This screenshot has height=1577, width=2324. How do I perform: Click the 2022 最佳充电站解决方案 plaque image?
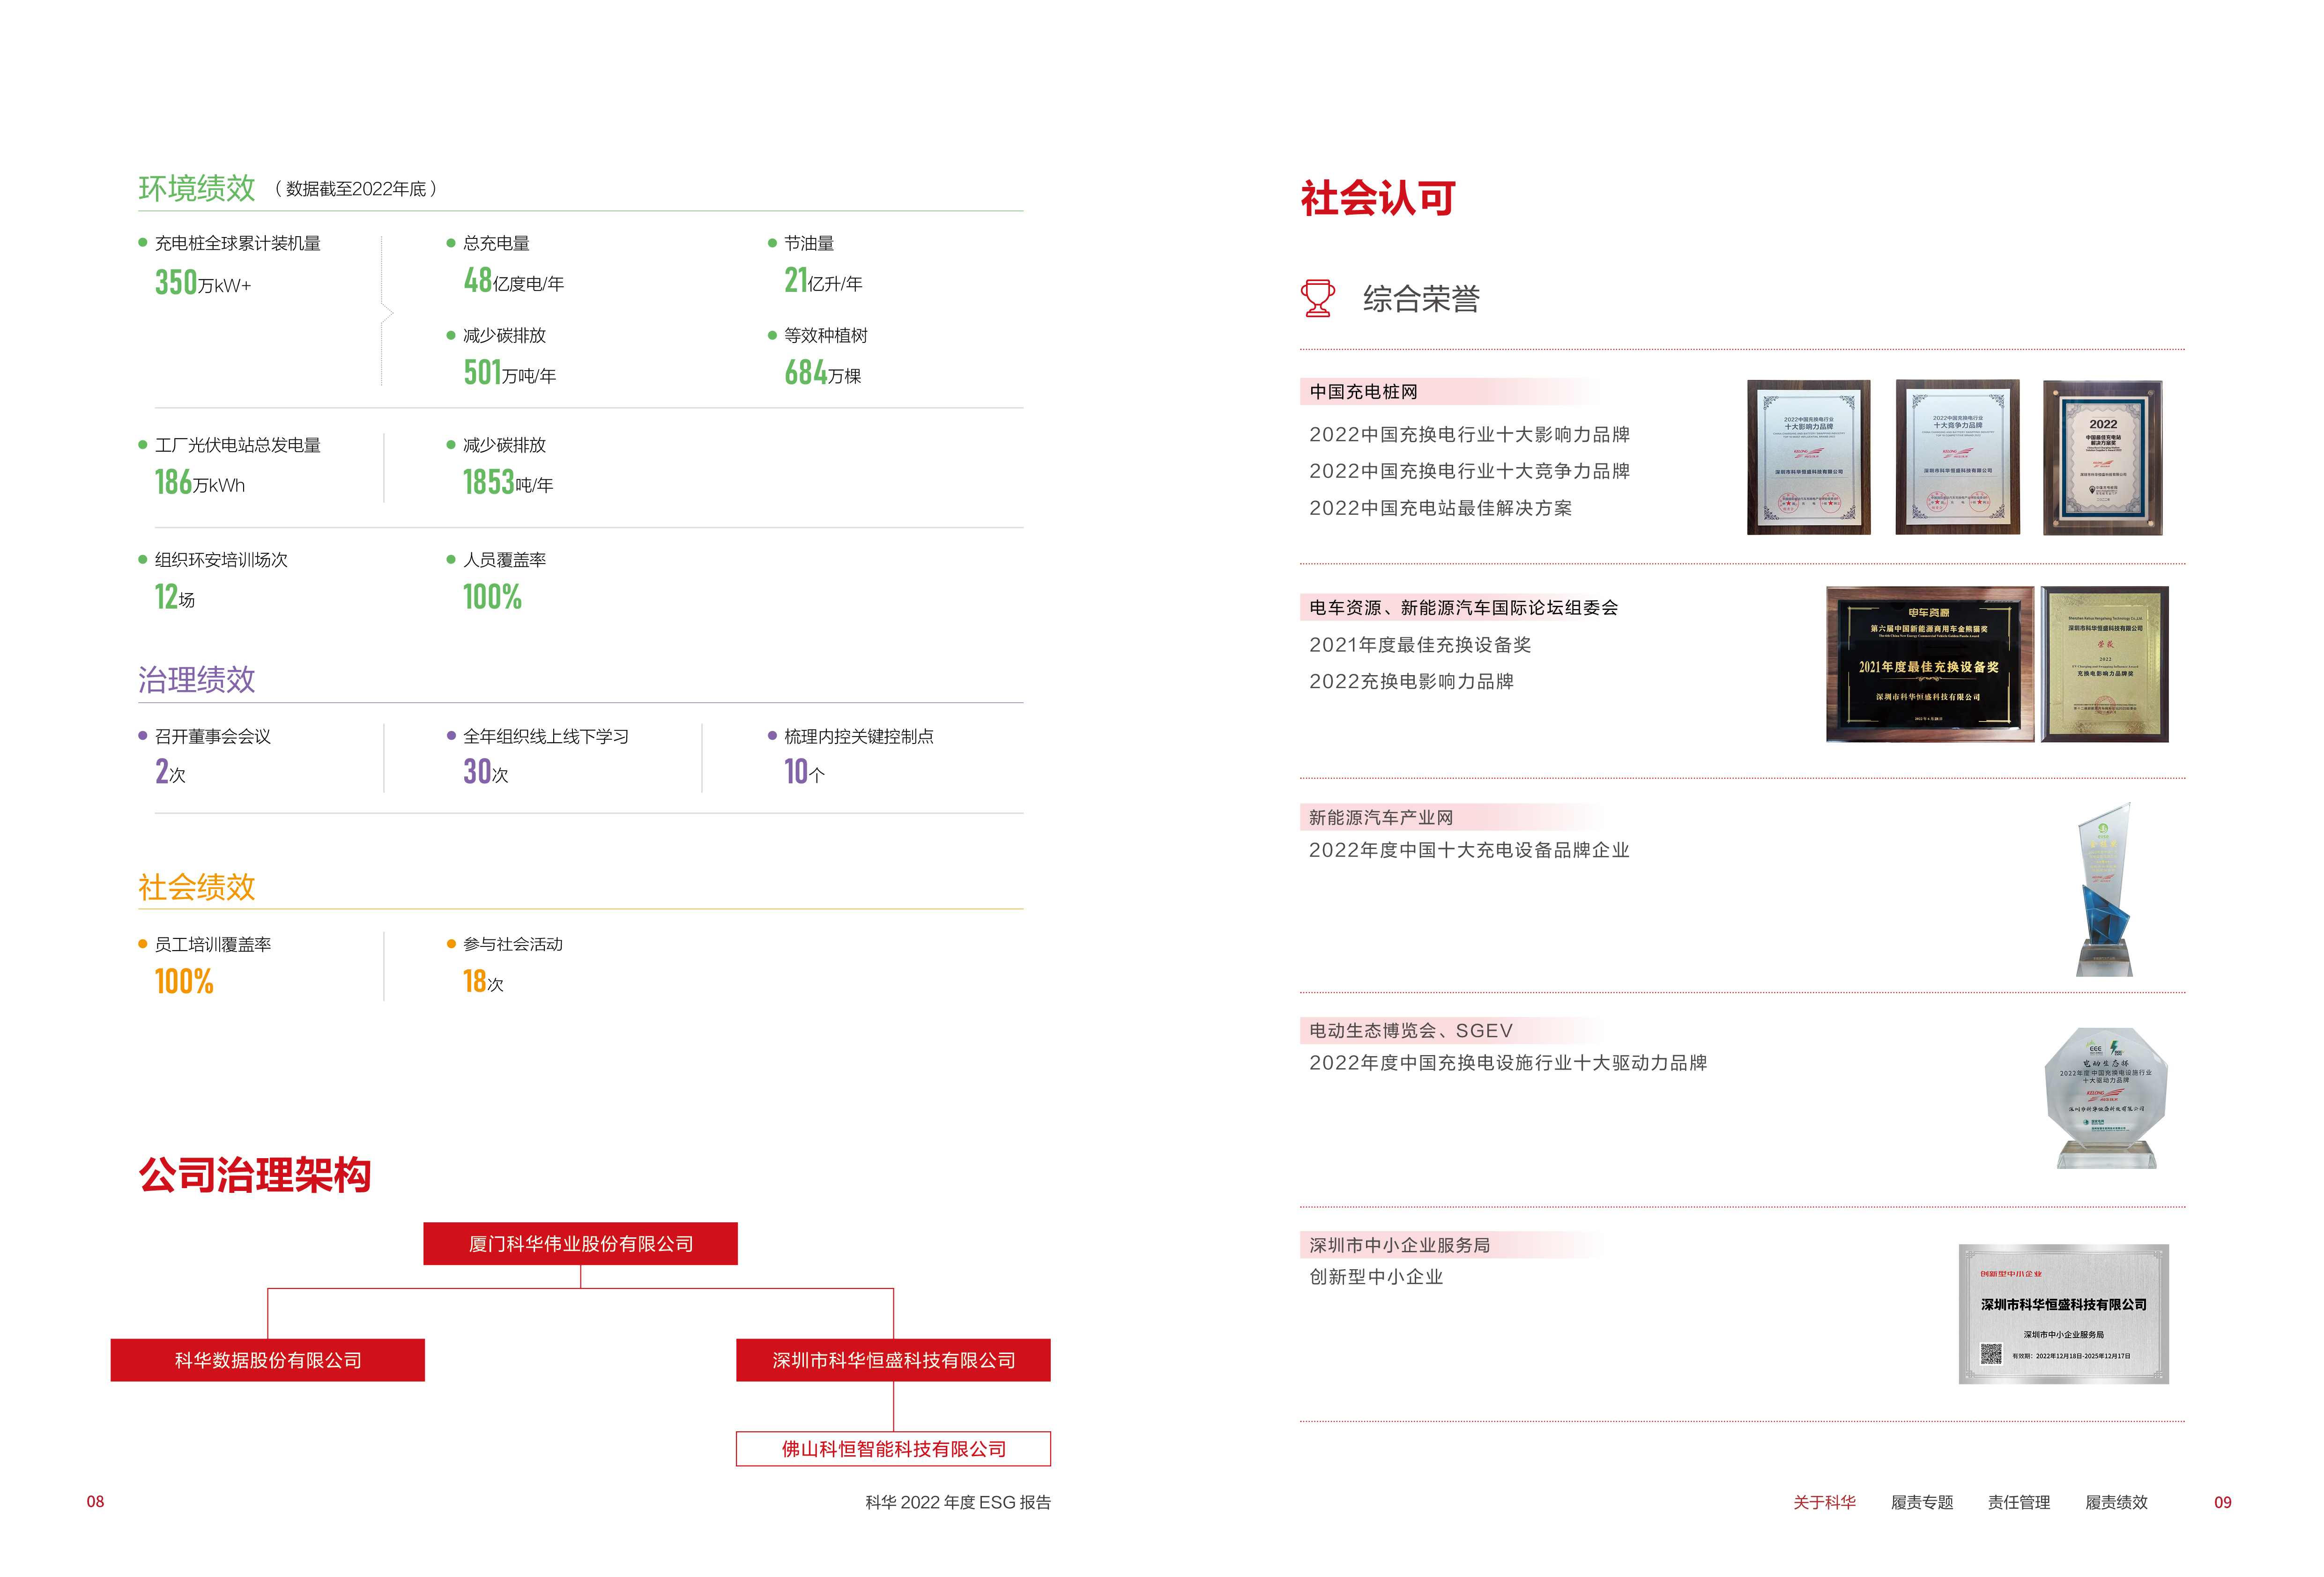(2102, 457)
